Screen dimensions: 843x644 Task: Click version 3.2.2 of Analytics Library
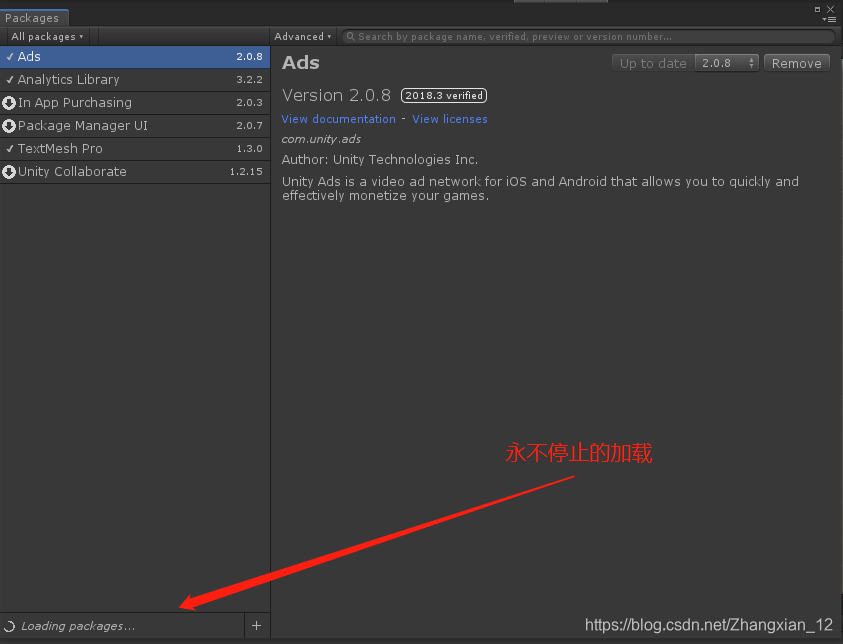tap(249, 80)
